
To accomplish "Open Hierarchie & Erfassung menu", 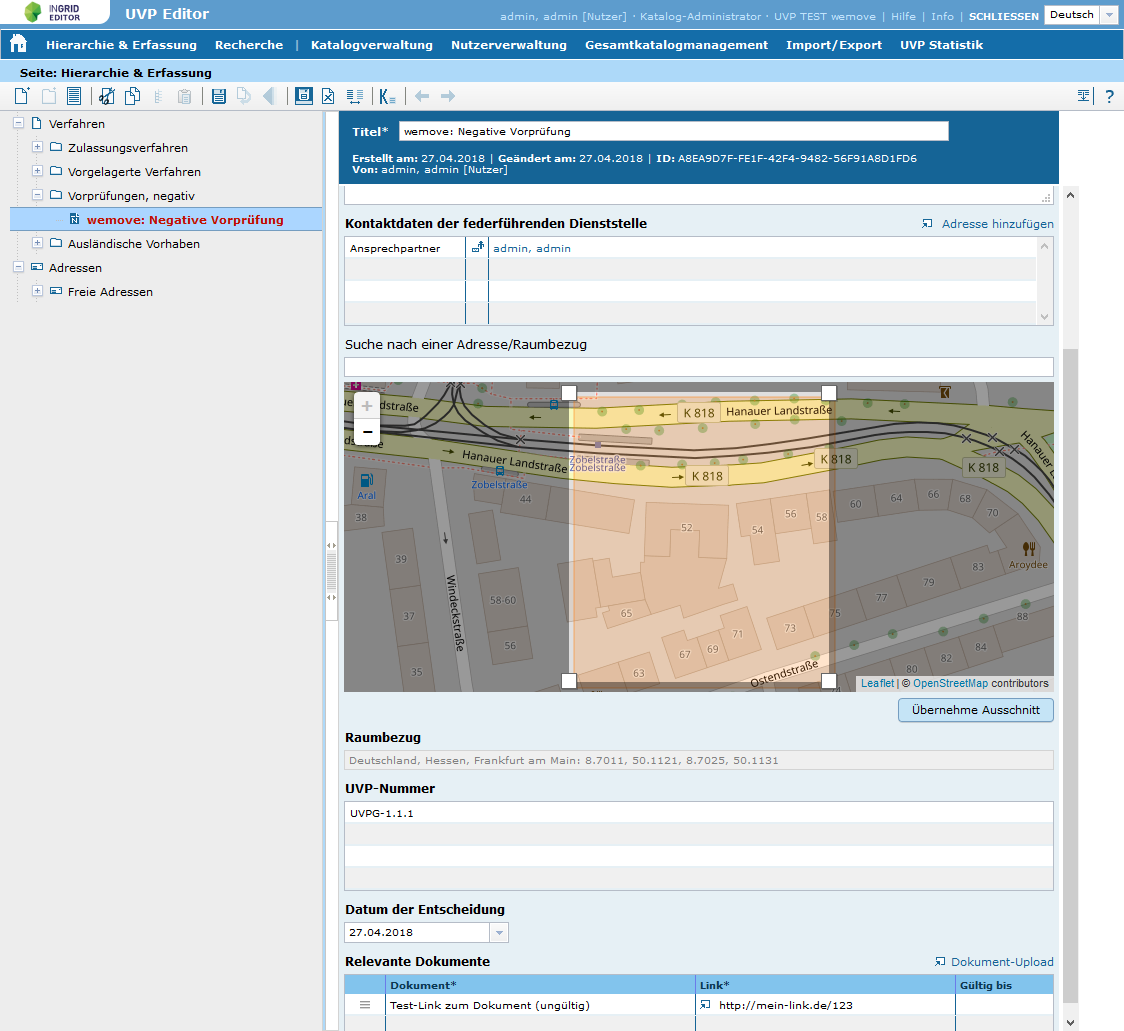I will 121,44.
